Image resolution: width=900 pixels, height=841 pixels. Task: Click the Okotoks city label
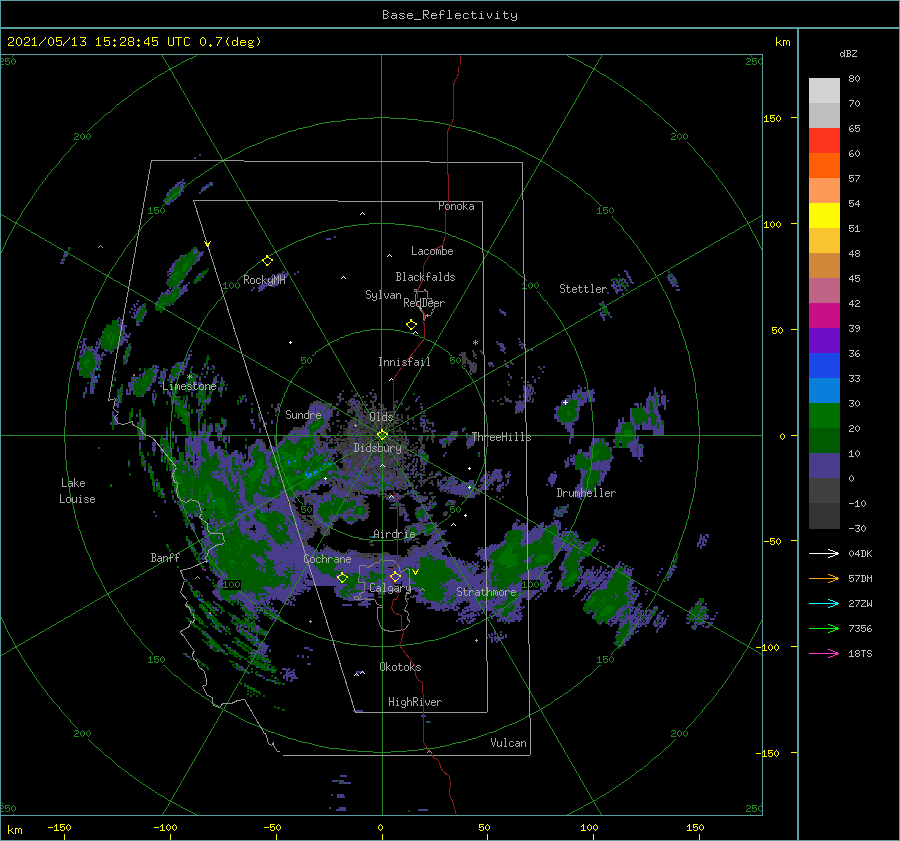click(400, 667)
